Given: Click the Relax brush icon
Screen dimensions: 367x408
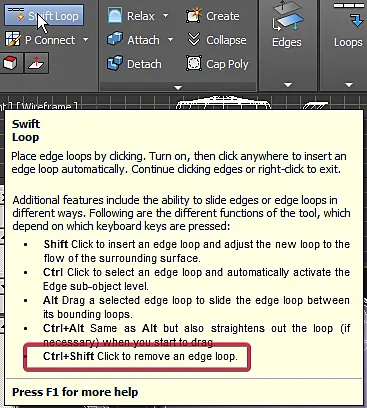Looking at the screenshot, I should point(115,16).
